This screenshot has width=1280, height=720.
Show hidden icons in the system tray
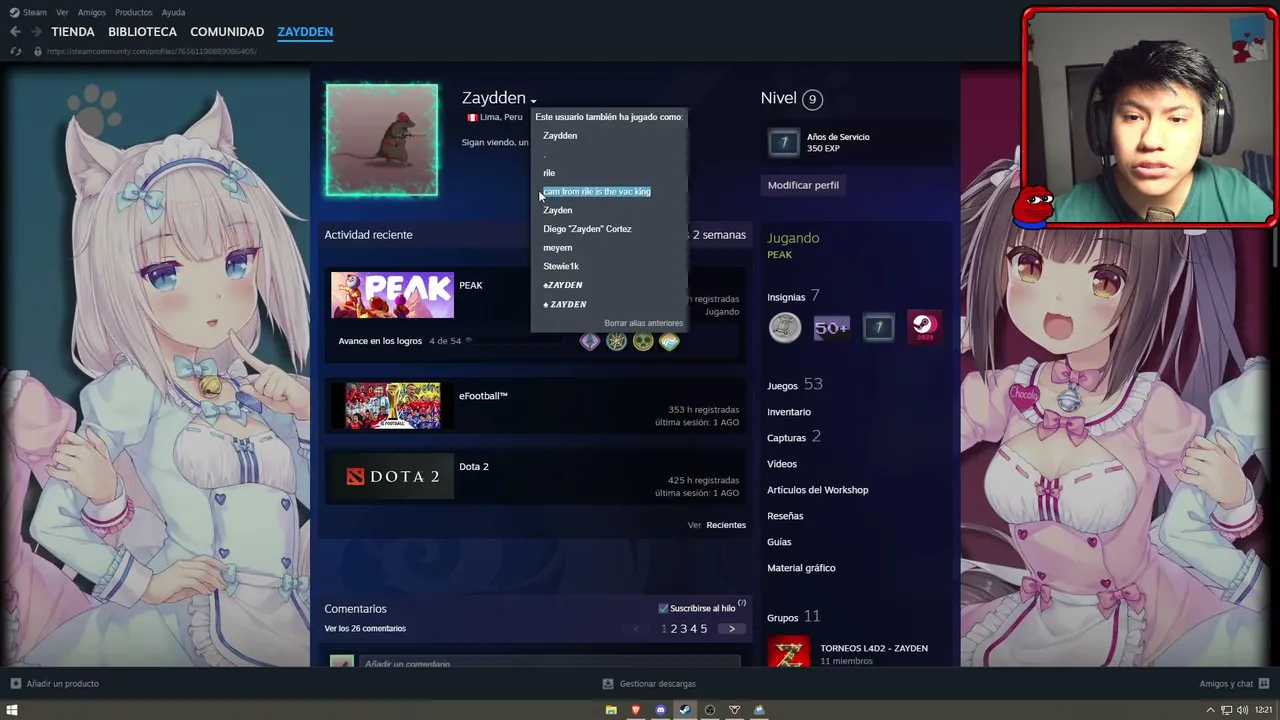pyautogui.click(x=1210, y=710)
